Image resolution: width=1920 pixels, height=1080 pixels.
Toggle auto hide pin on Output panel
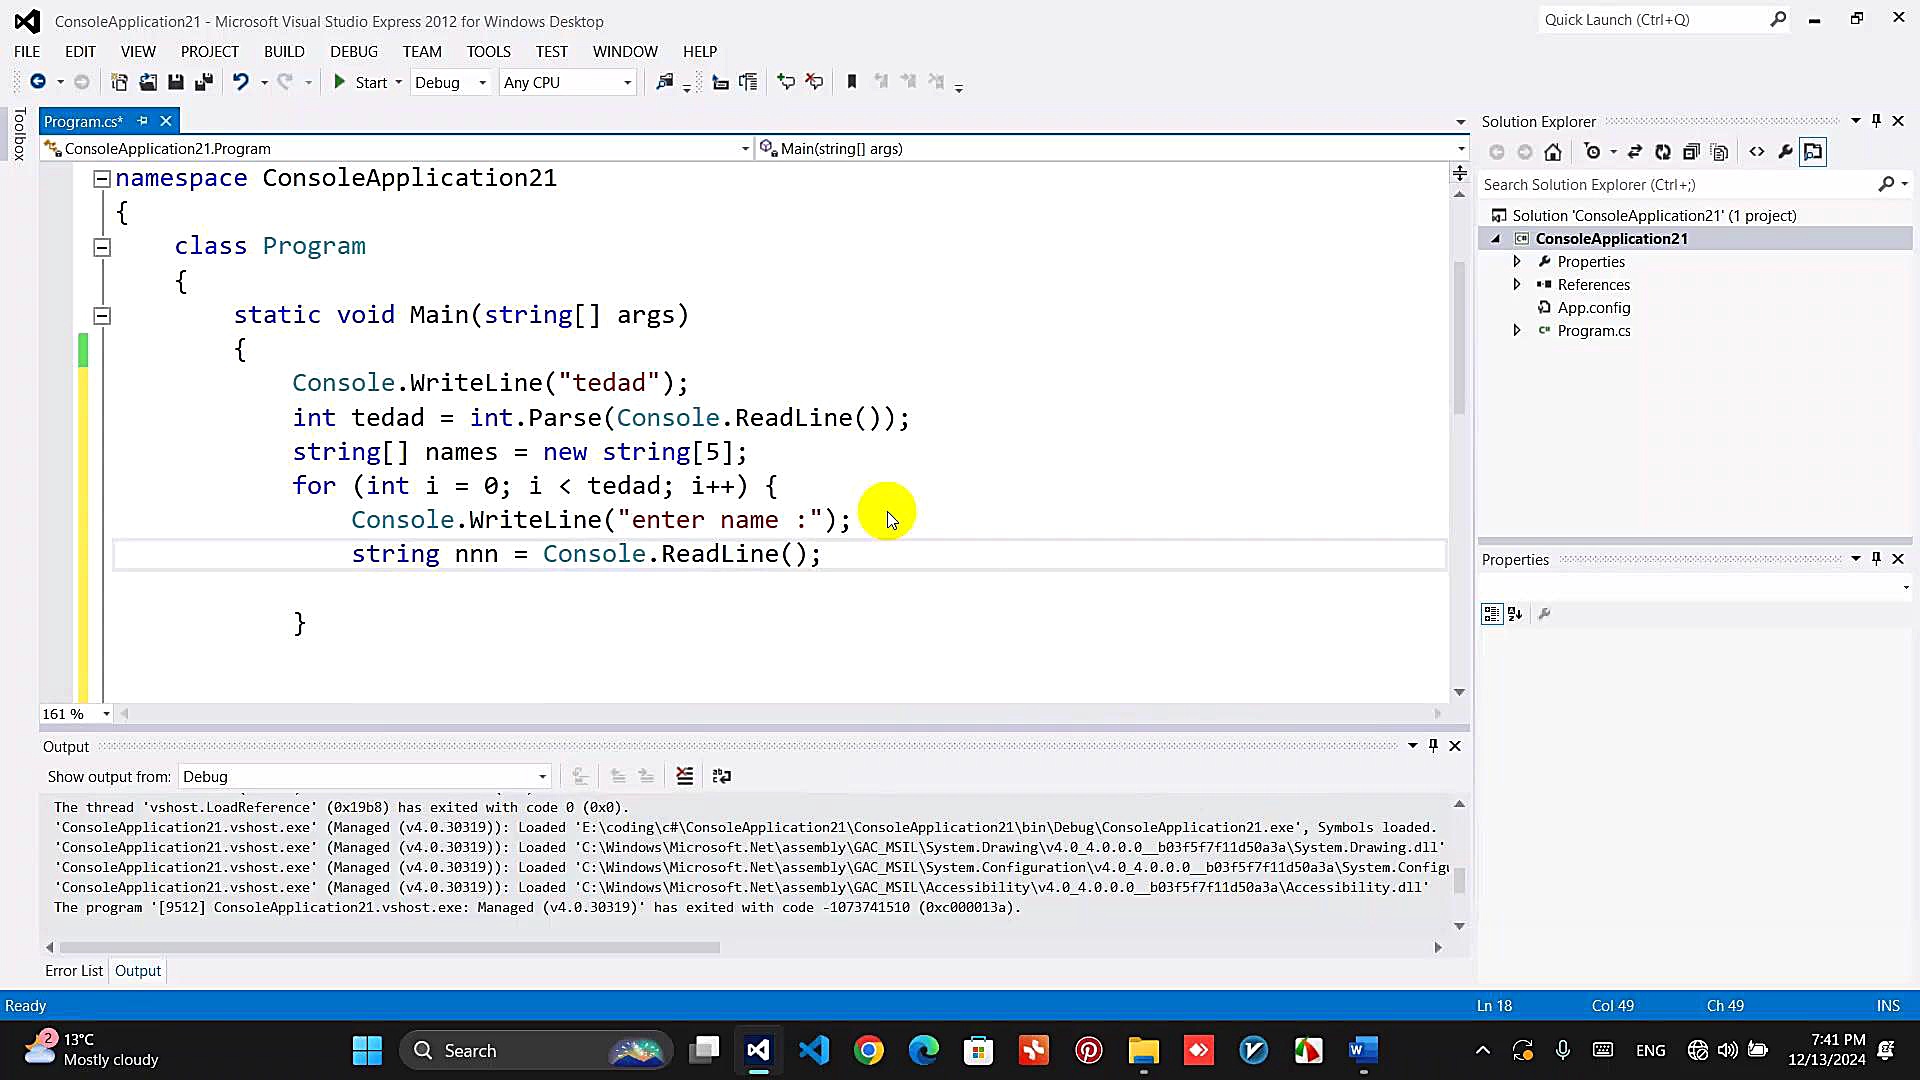(1433, 746)
